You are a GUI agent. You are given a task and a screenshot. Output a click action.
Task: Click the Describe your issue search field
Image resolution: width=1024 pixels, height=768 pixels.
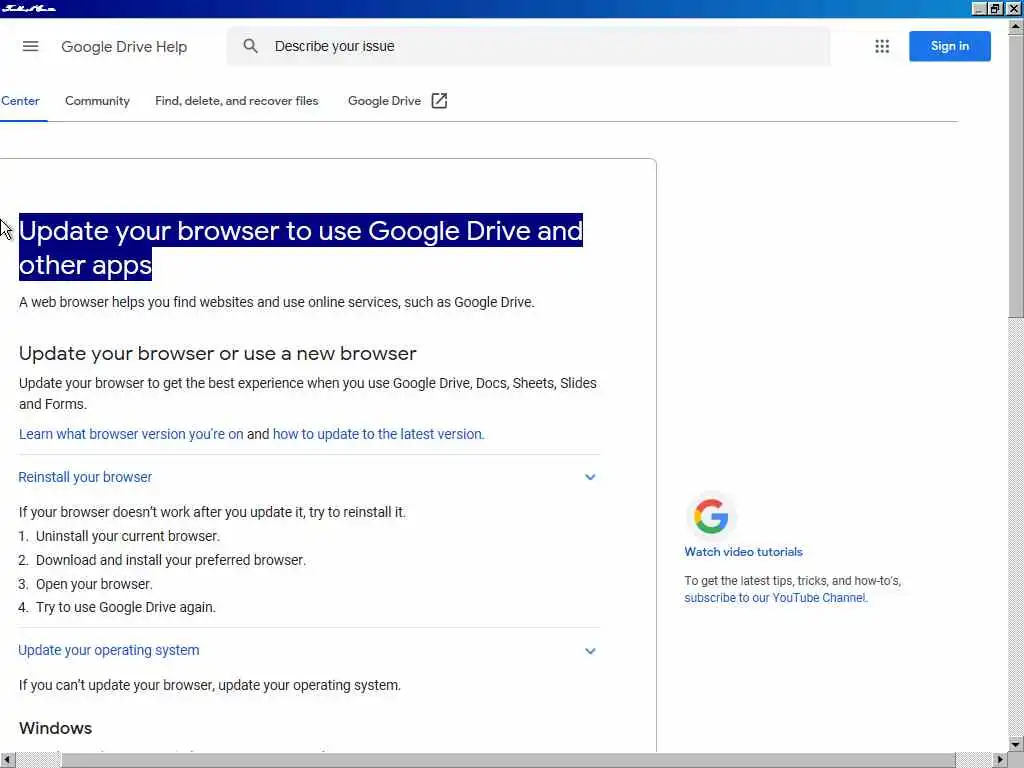(529, 46)
